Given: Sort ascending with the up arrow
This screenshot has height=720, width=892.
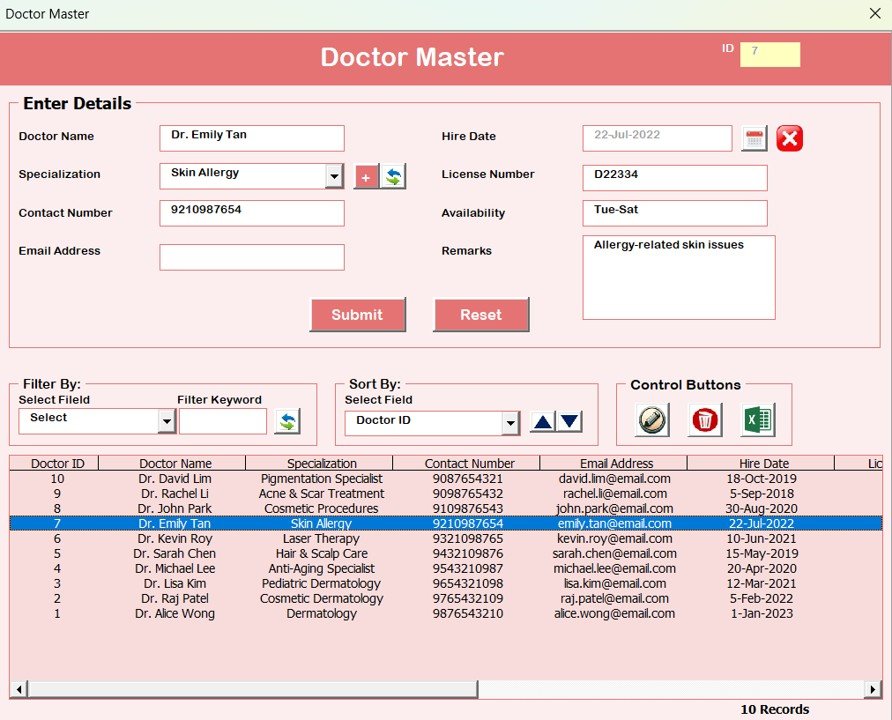Looking at the screenshot, I should (x=543, y=422).
